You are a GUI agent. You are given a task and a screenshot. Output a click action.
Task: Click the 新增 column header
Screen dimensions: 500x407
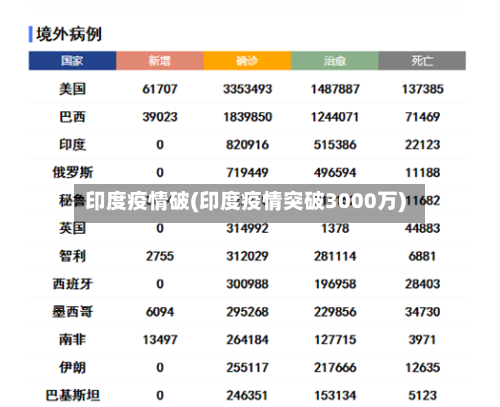(x=160, y=61)
